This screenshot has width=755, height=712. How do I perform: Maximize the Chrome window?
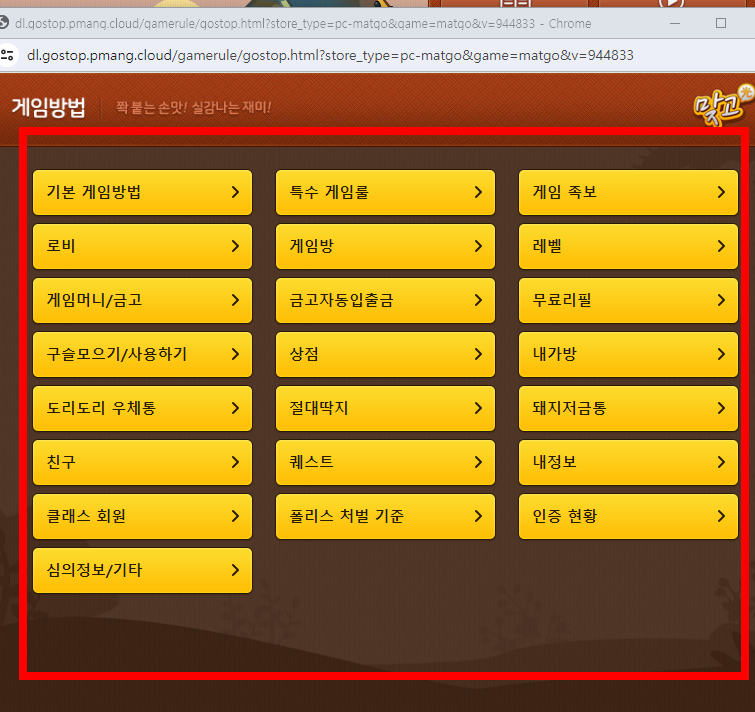pyautogui.click(x=721, y=23)
